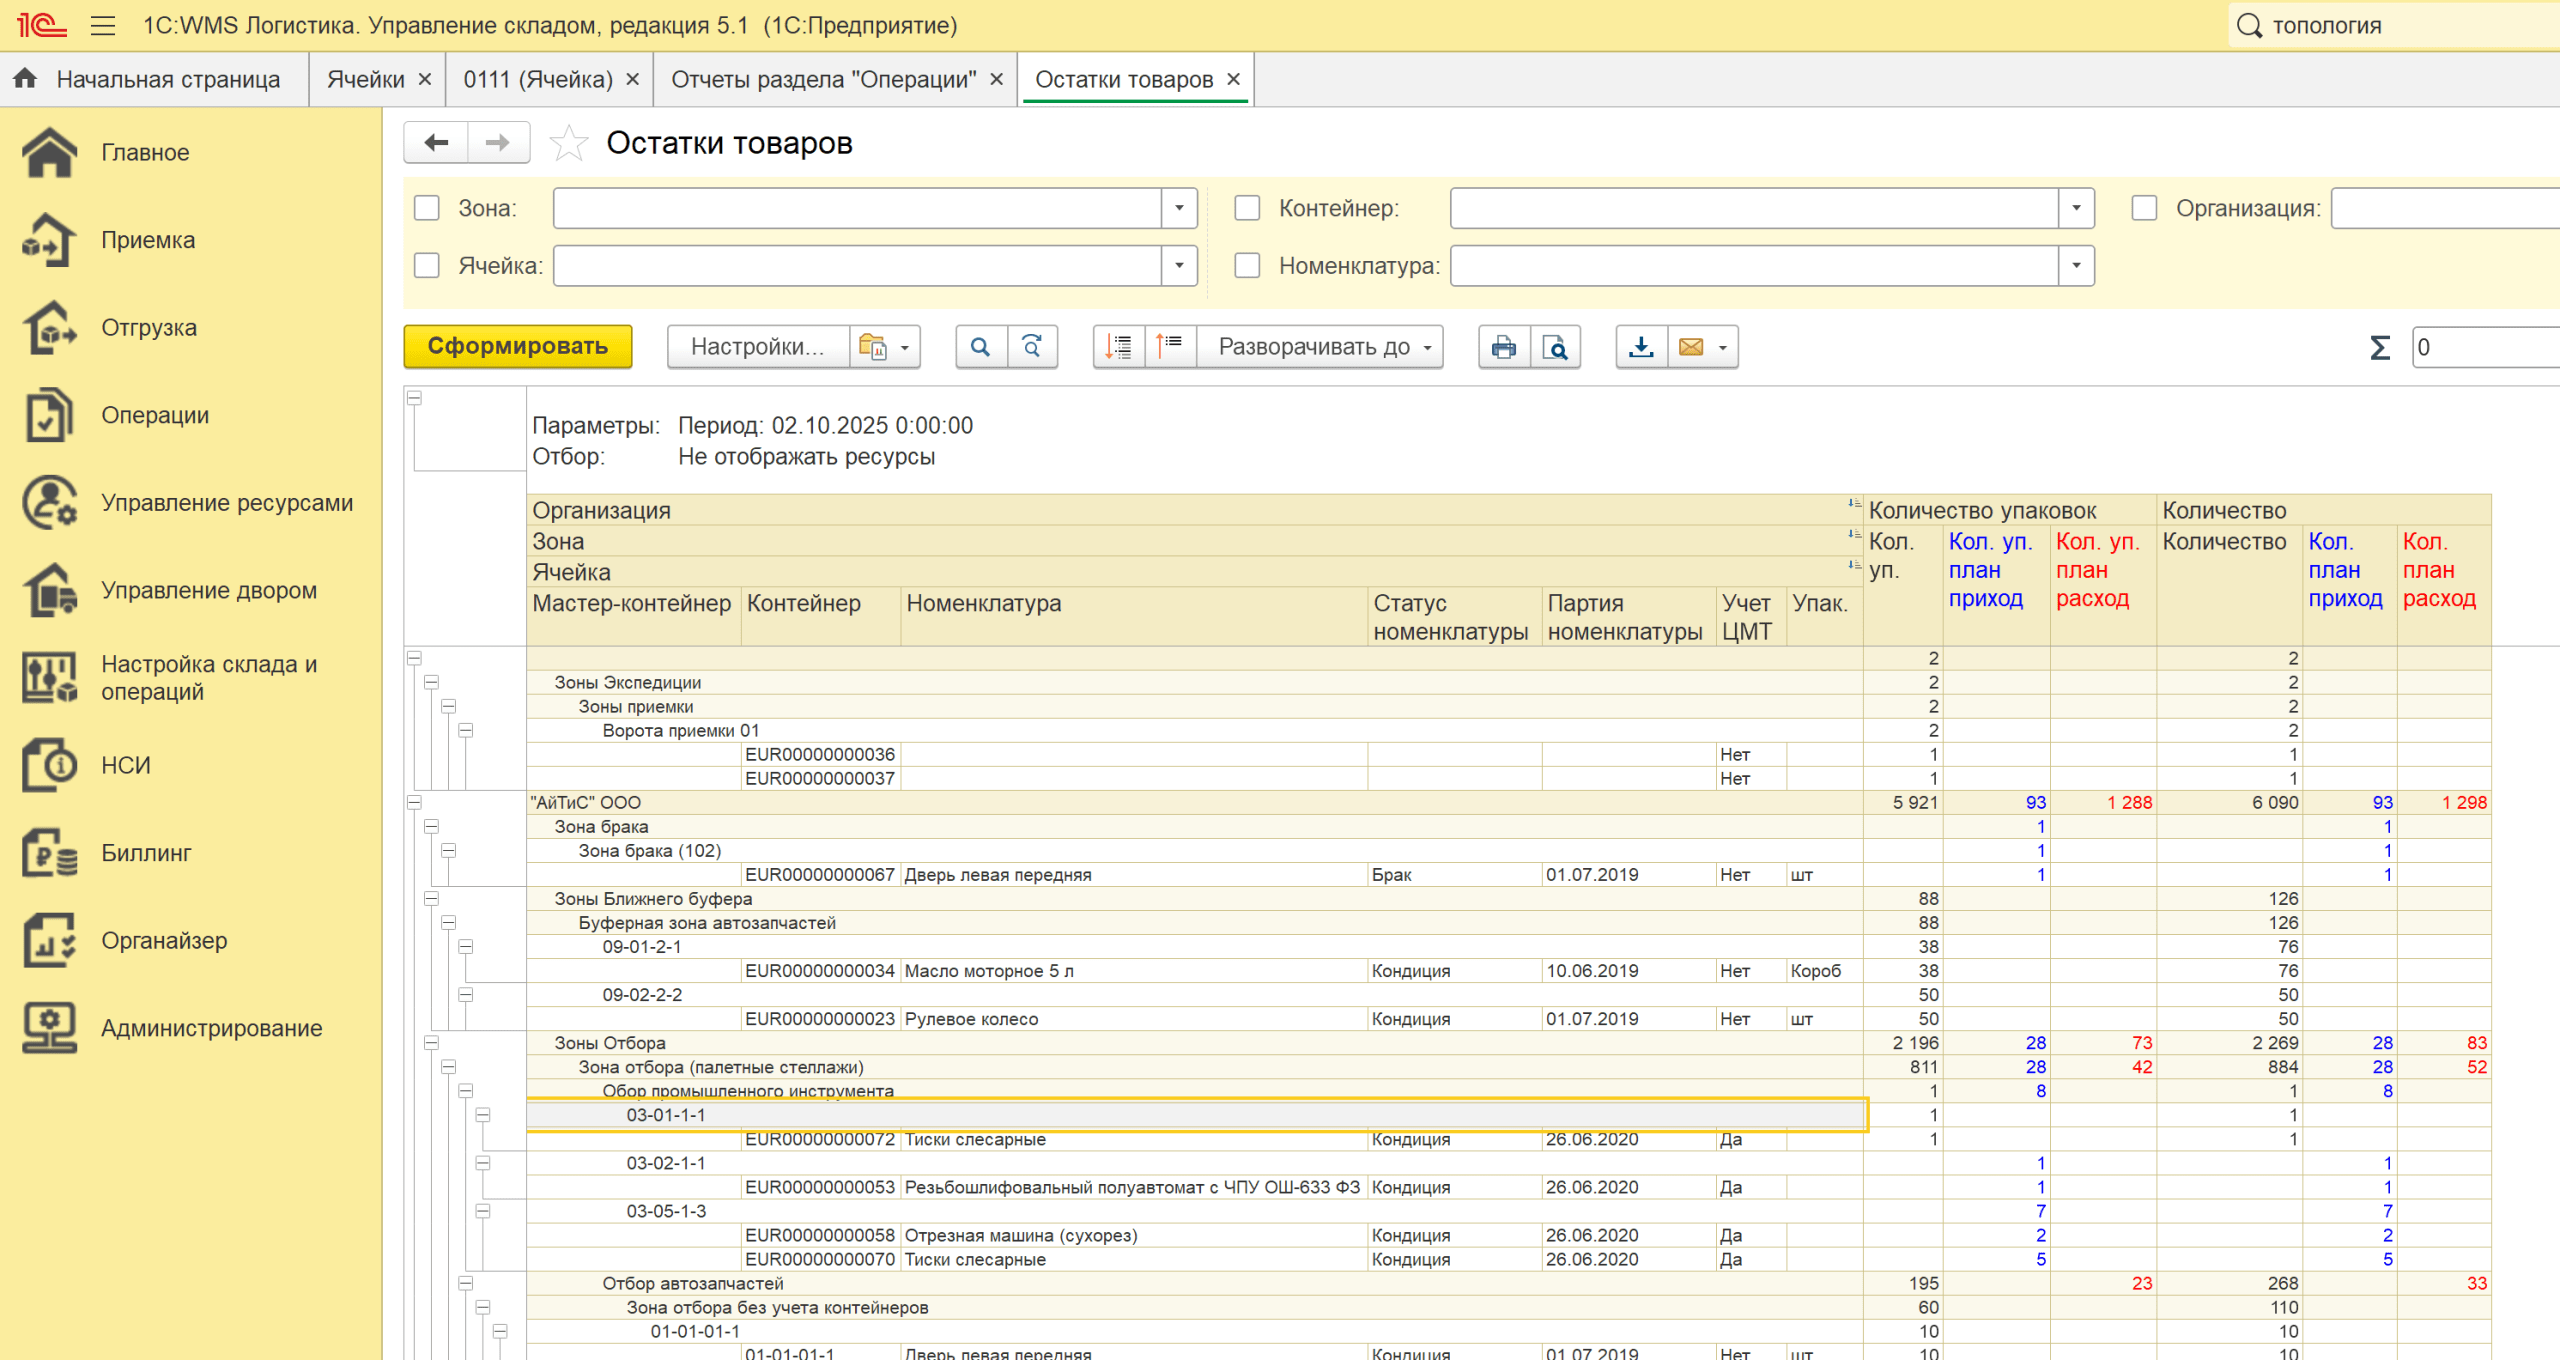Click the print report icon
The image size is (2560, 1360).
click(1503, 347)
